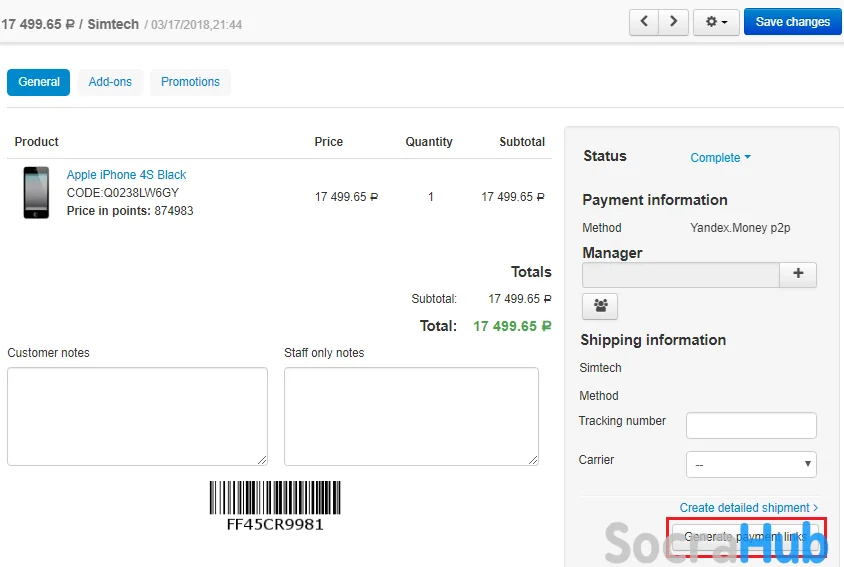Select the total 17 499.65 green value
844x567 pixels.
512,326
